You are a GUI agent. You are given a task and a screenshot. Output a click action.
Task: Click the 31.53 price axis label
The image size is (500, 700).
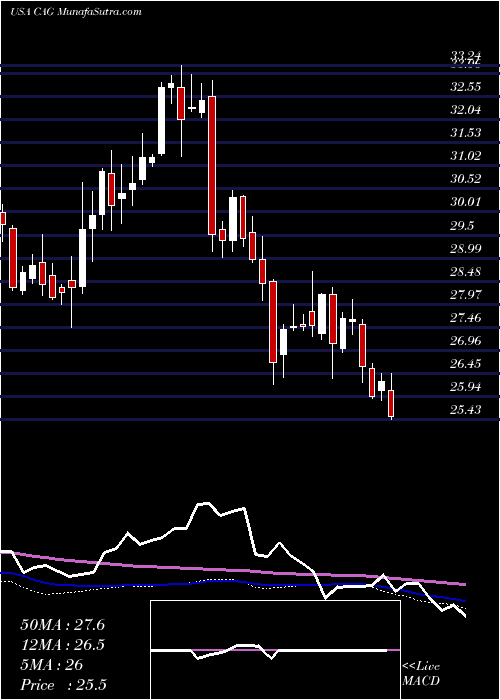coord(466,133)
